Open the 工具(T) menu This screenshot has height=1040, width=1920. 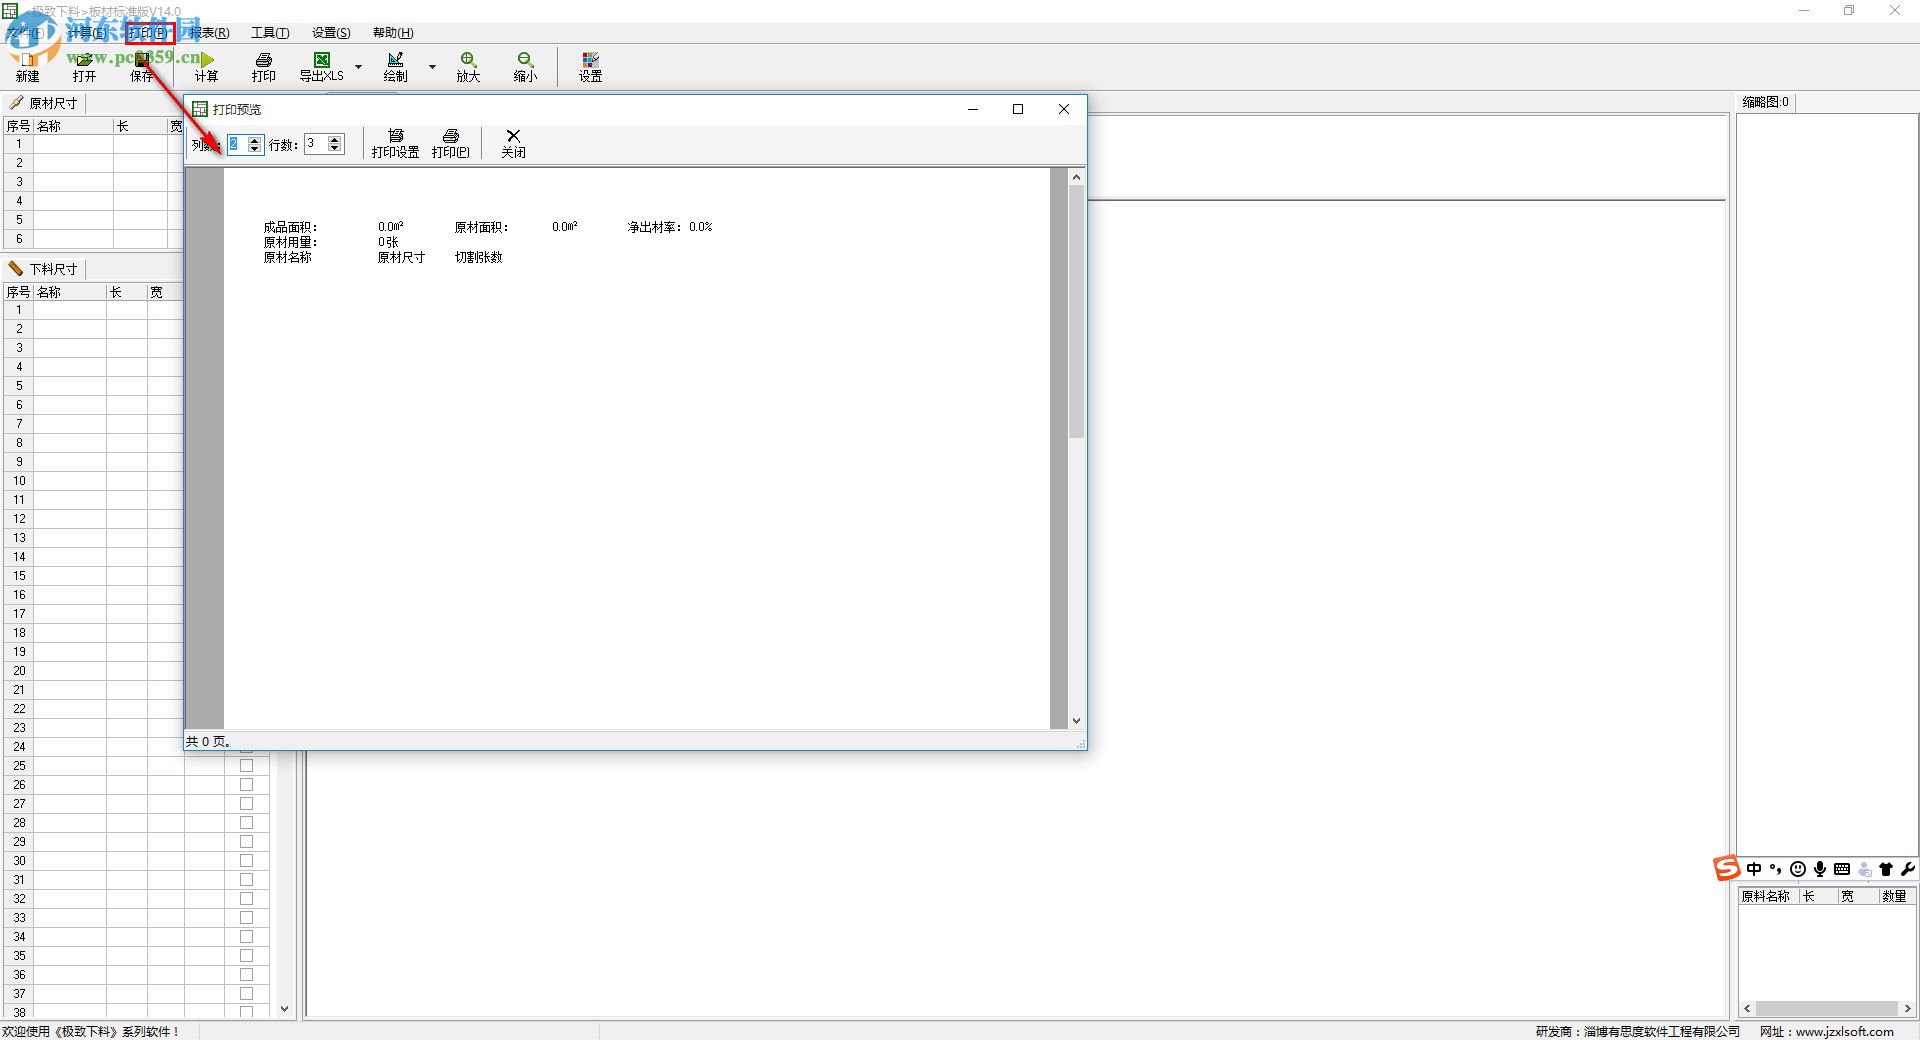point(270,33)
